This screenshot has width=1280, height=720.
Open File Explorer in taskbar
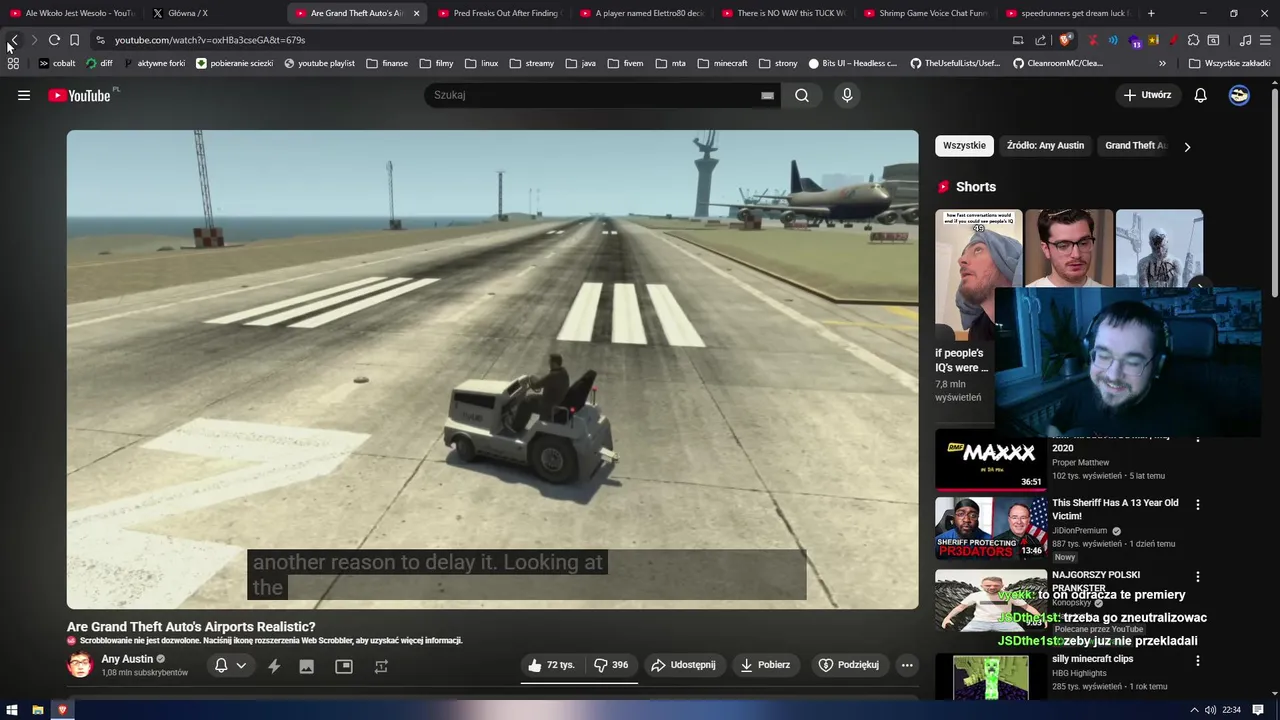point(38,710)
